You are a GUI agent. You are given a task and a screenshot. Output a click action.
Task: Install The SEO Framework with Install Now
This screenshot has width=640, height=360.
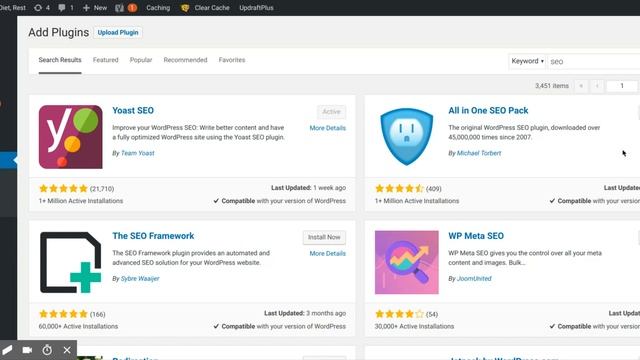(324, 237)
